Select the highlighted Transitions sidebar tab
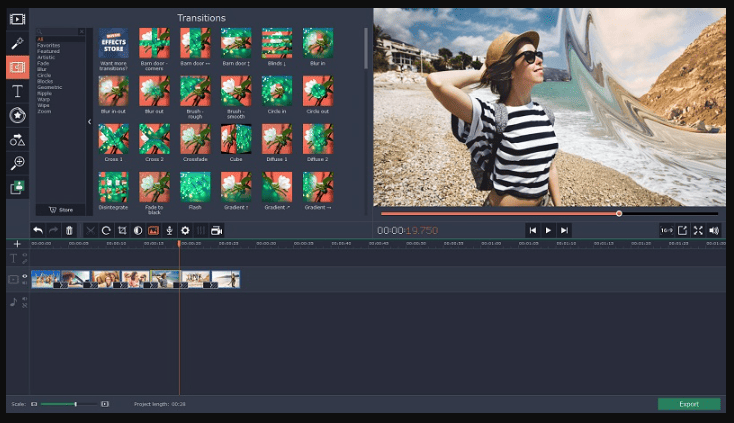Screen dimensions: 734x423 (17, 67)
